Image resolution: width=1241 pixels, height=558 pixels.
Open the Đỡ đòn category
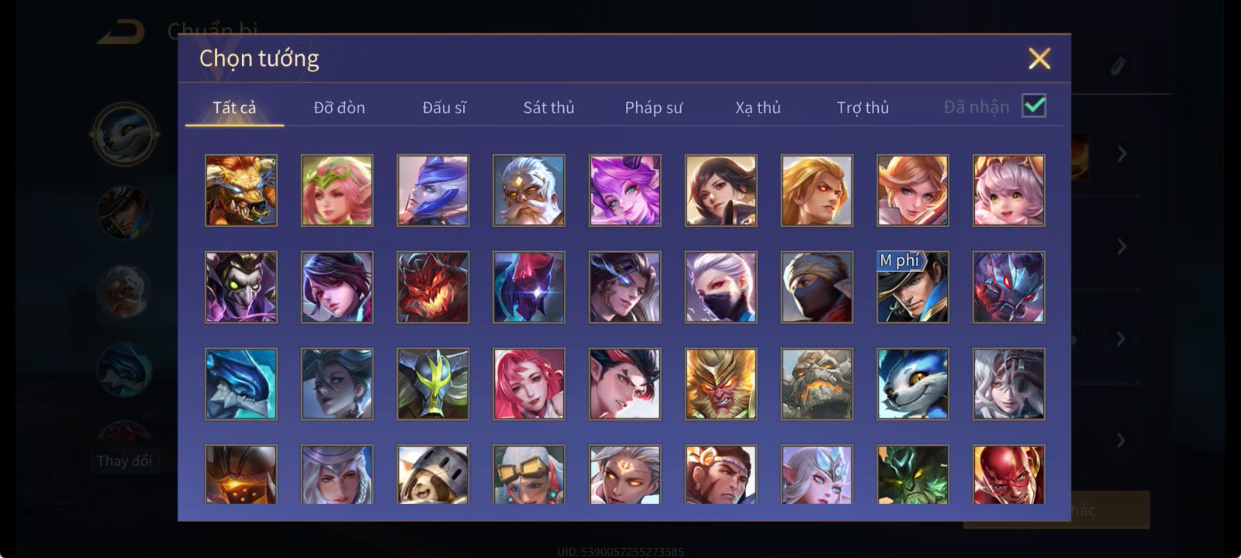tap(339, 107)
